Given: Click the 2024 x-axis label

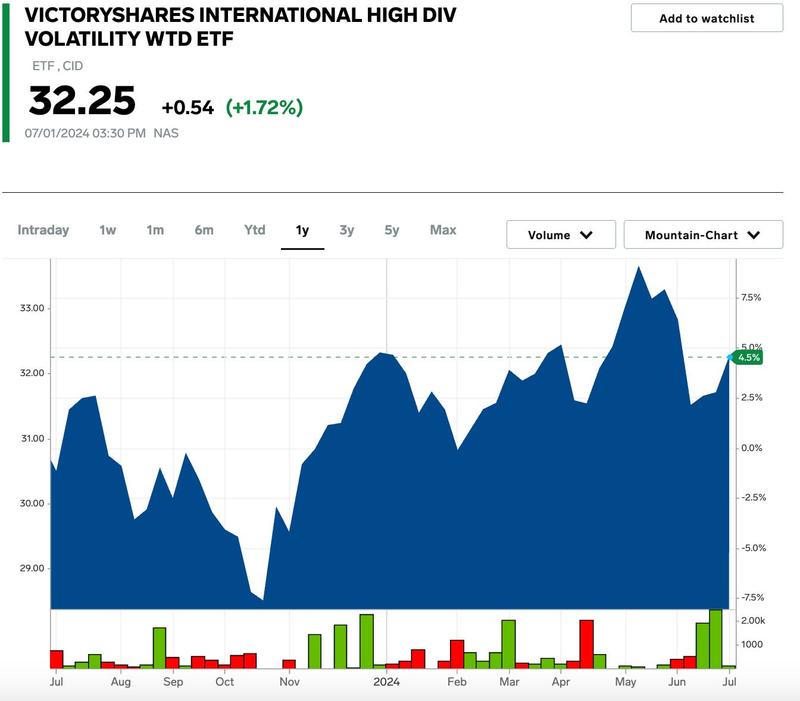Looking at the screenshot, I should (x=386, y=682).
